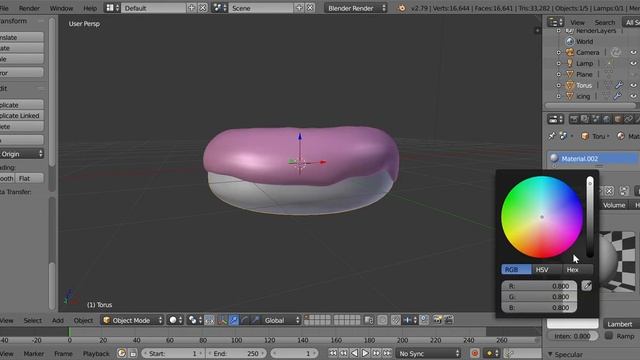Image resolution: width=640 pixels, height=360 pixels.
Task: Click the Camera object icon in the outliner
Action: (x=570, y=52)
